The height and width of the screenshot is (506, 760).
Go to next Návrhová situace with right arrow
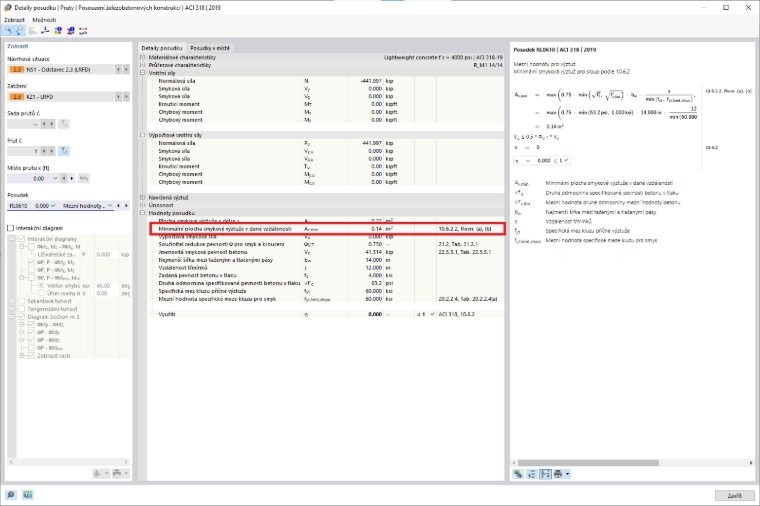(126, 70)
